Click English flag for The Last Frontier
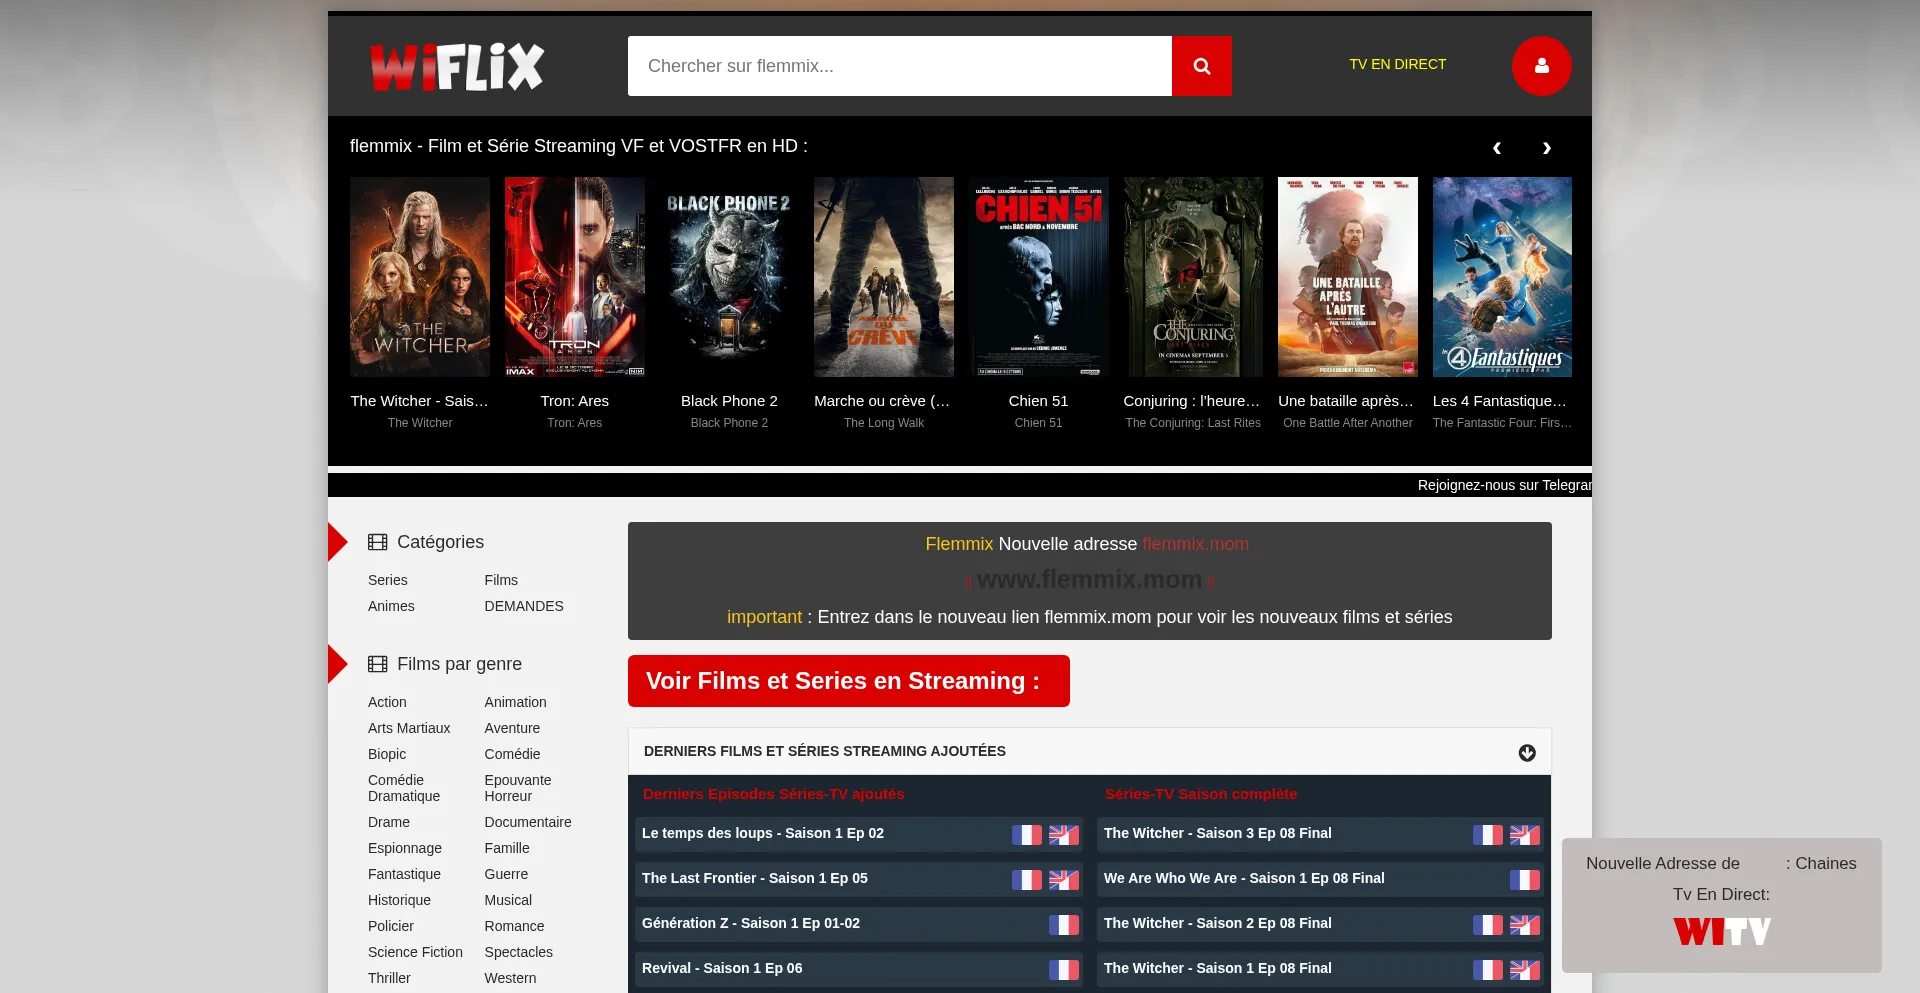The width and height of the screenshot is (1920, 993). 1064,879
